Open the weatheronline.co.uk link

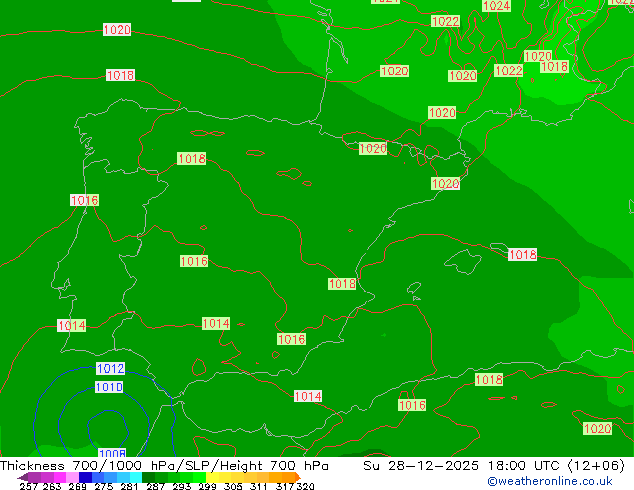click(550, 481)
